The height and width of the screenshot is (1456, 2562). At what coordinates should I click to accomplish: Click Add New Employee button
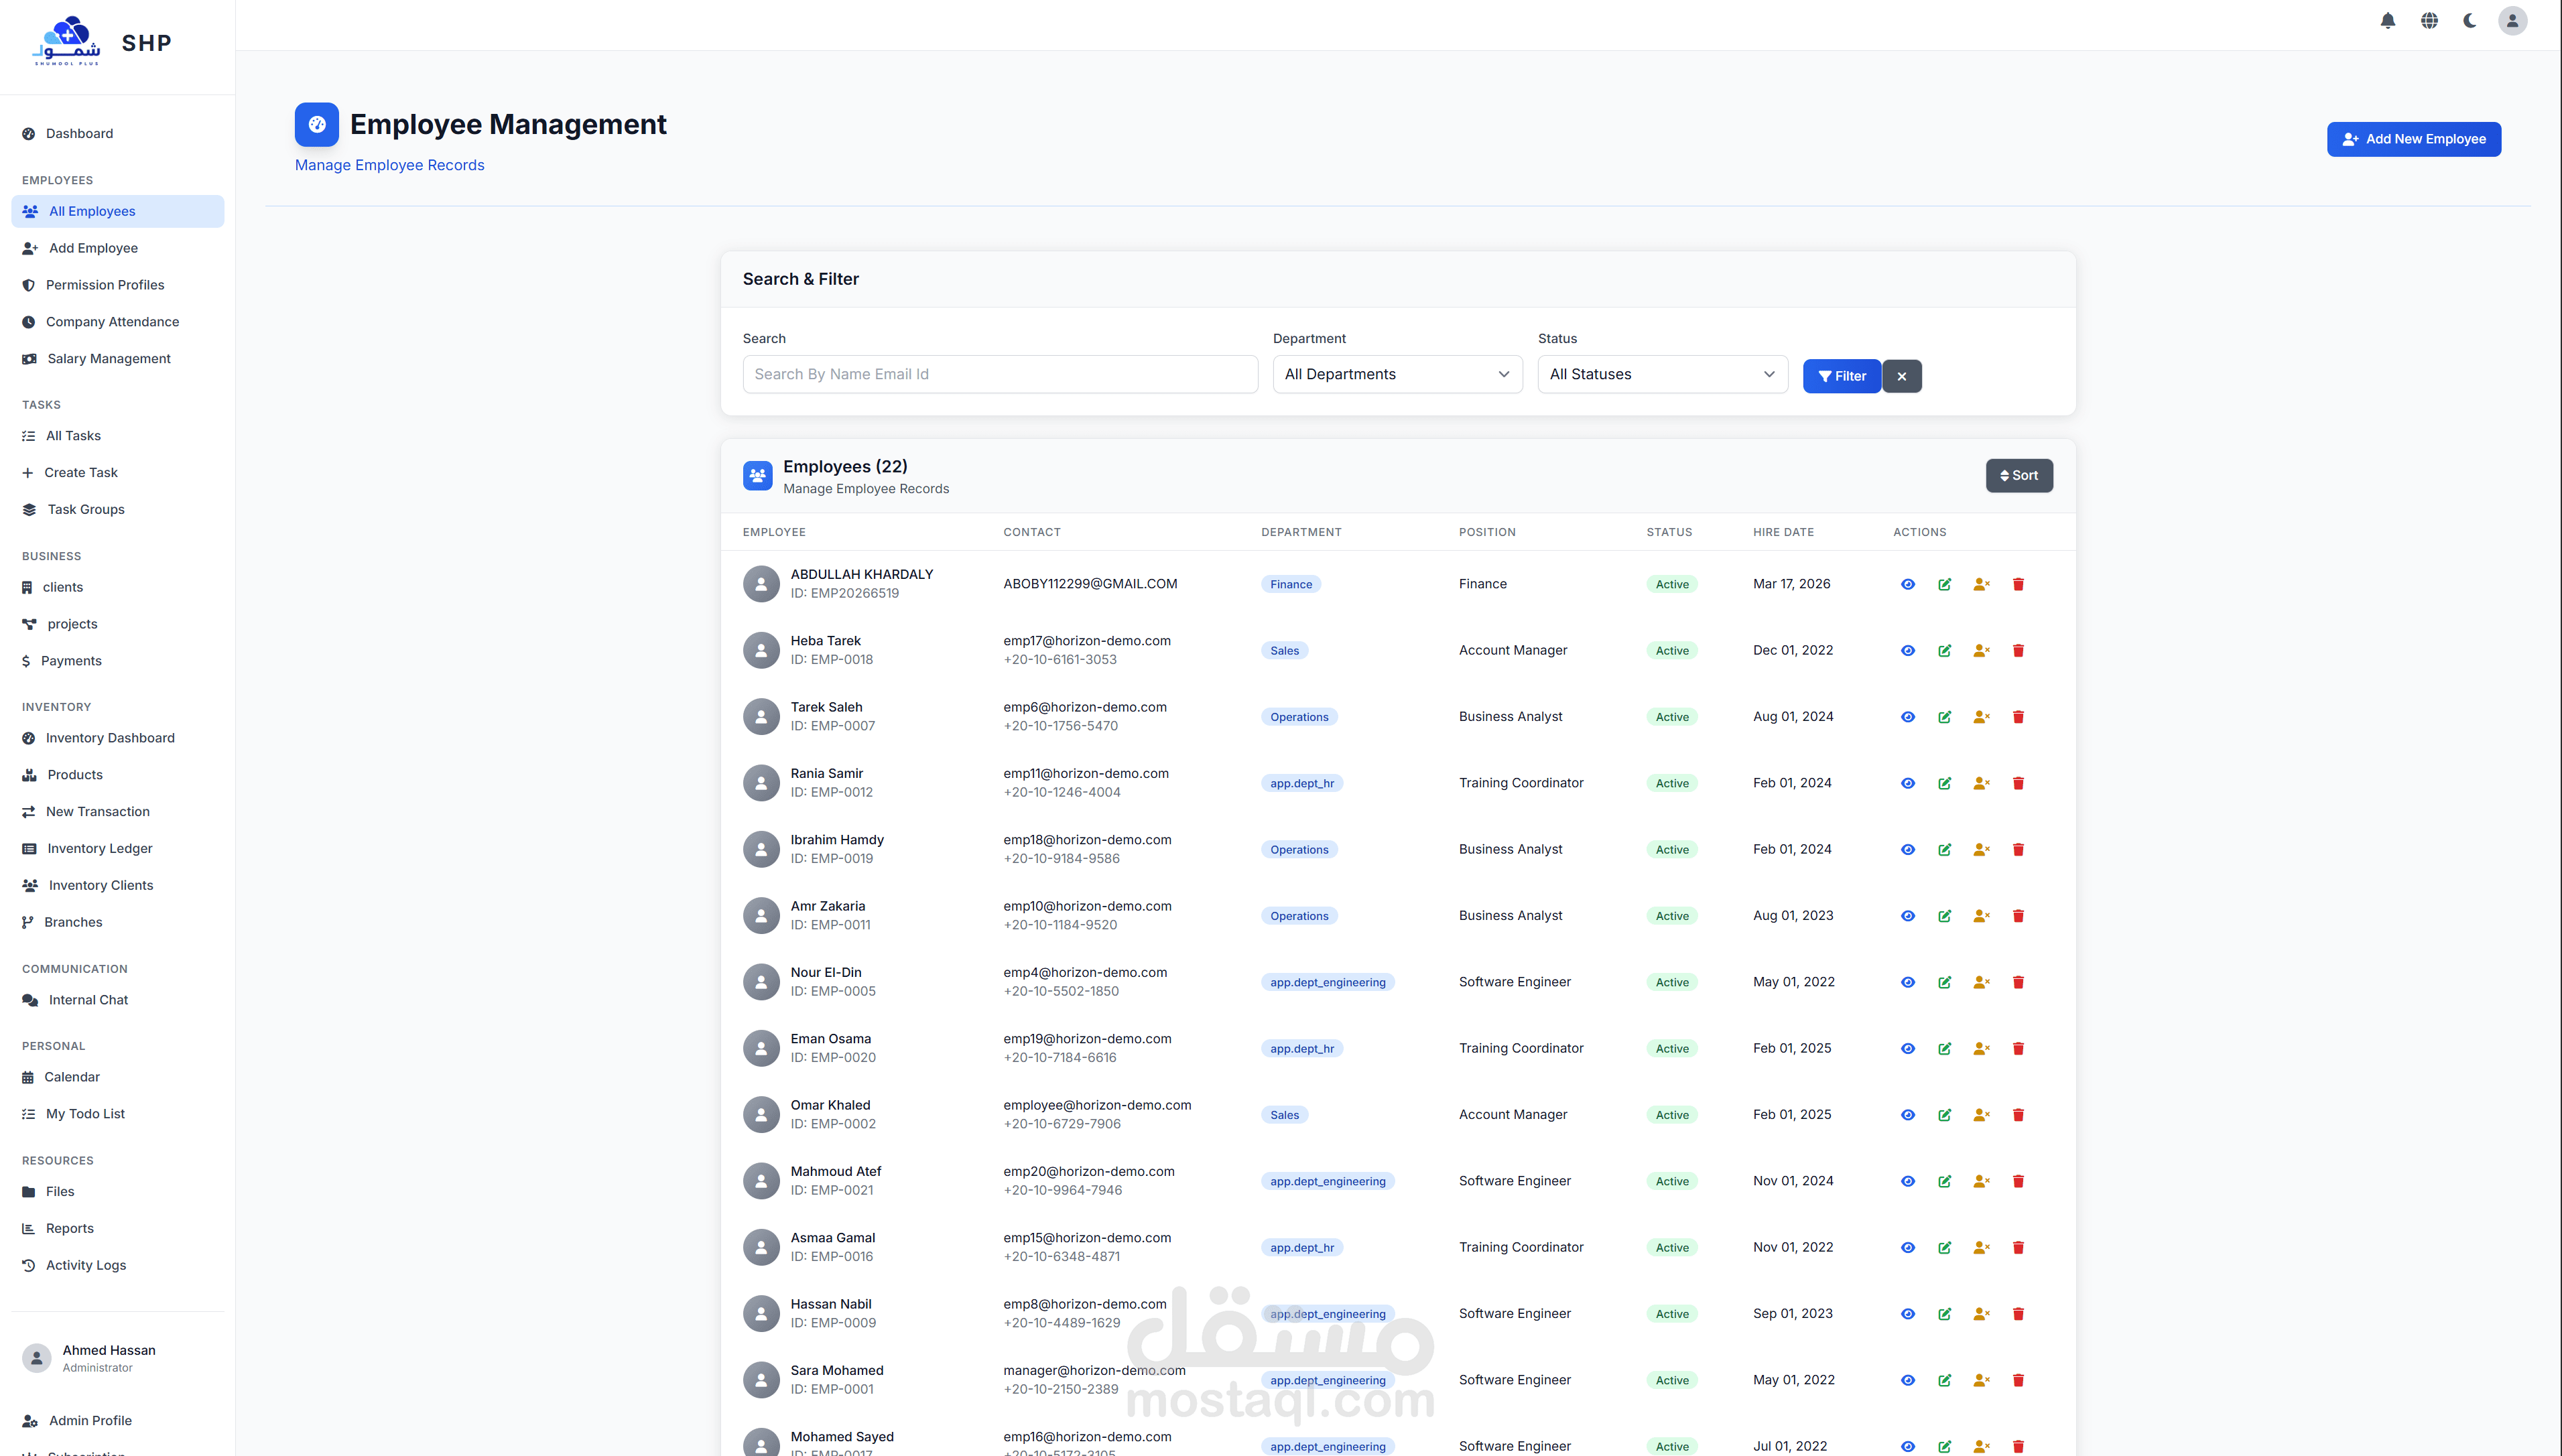[x=2413, y=139]
